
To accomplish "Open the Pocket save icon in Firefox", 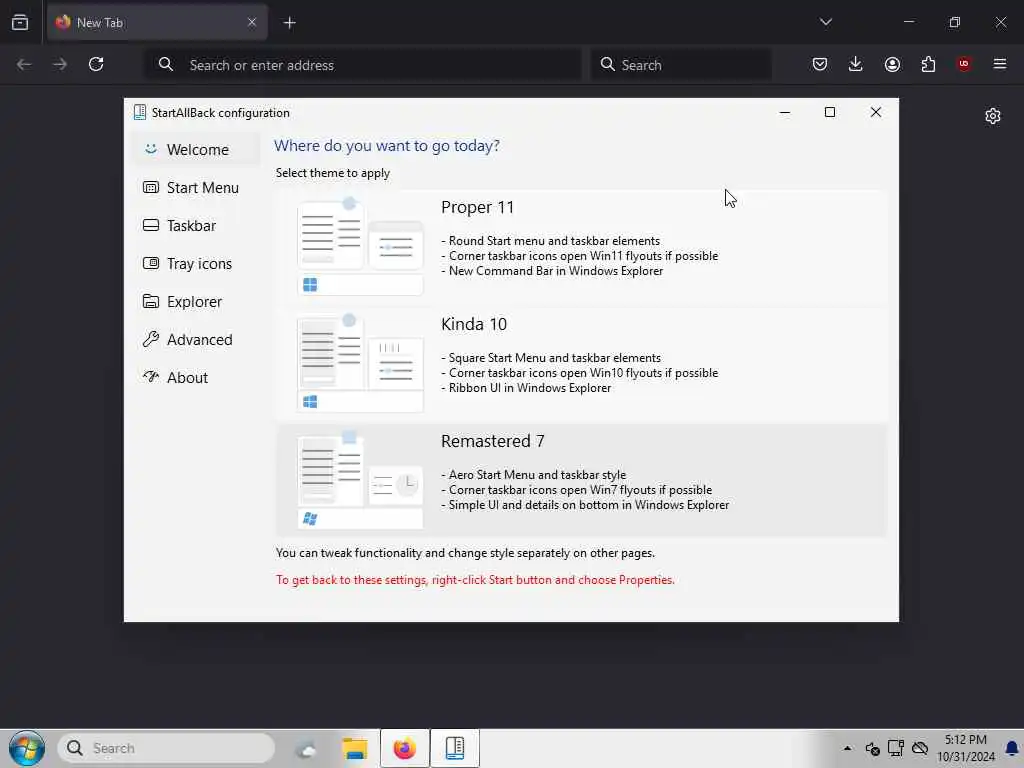I will click(x=820, y=64).
